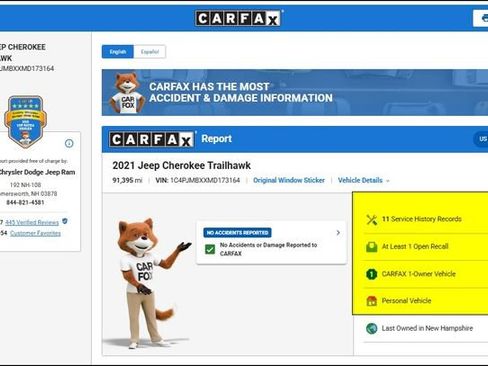Viewport: 488px width, 366px height.
Task: Select the Personal Vehicle entry
Action: tap(406, 301)
